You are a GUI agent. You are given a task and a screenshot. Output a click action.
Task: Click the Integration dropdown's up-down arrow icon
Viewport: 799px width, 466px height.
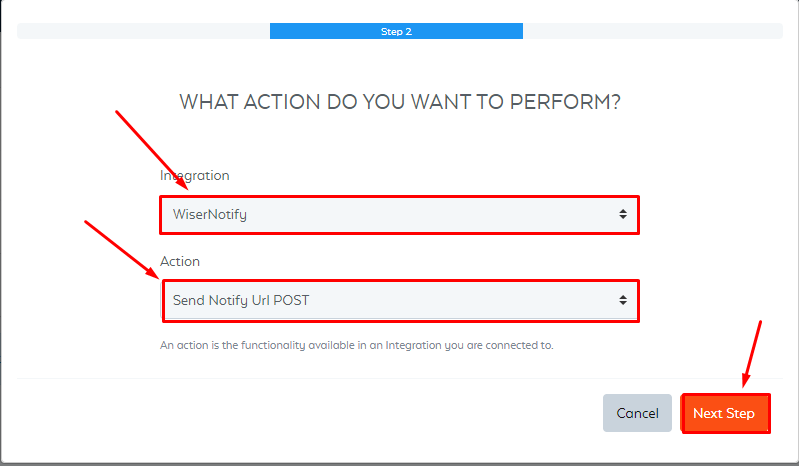pos(622,214)
